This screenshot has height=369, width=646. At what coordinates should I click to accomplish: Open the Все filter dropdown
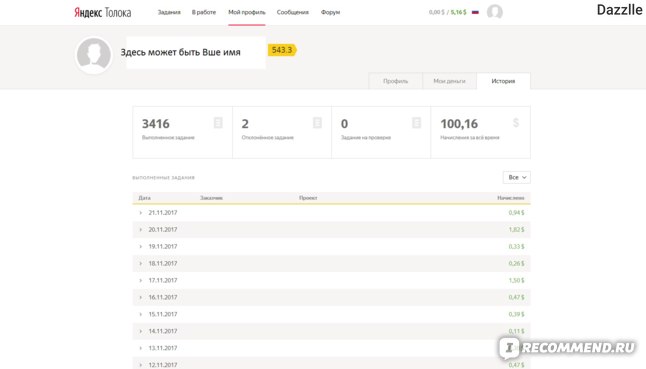pyautogui.click(x=517, y=177)
